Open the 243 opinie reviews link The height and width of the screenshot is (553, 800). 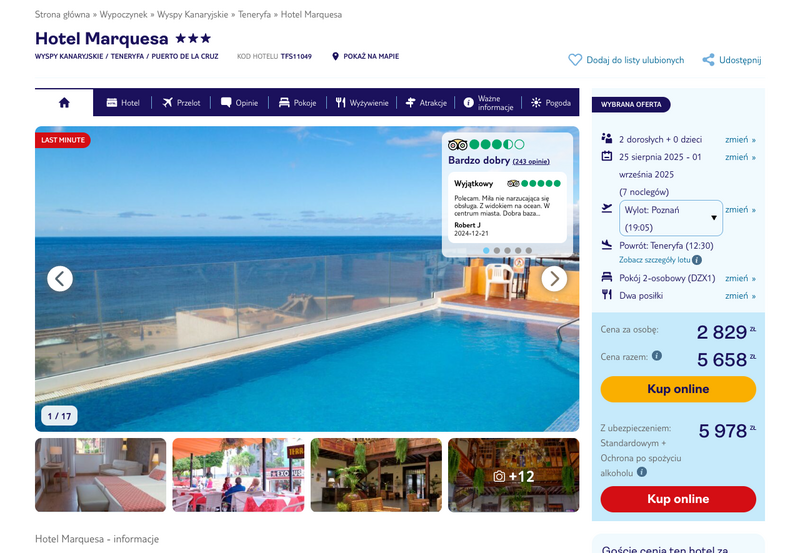[531, 161]
